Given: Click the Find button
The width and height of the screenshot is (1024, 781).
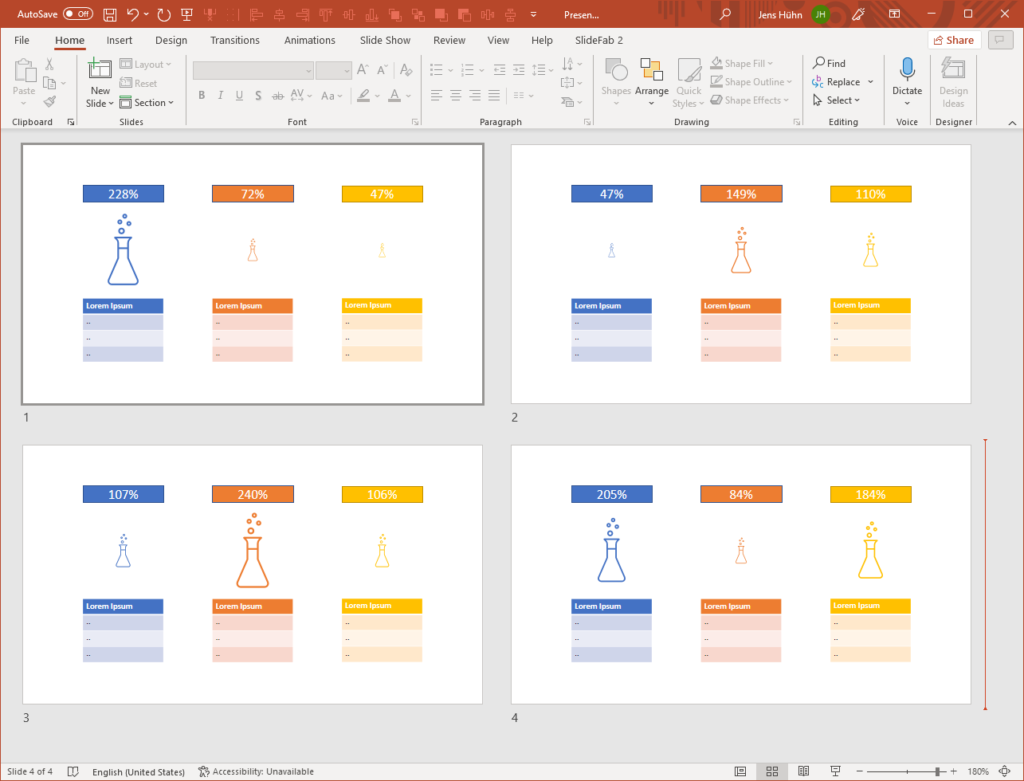Looking at the screenshot, I should 829,63.
